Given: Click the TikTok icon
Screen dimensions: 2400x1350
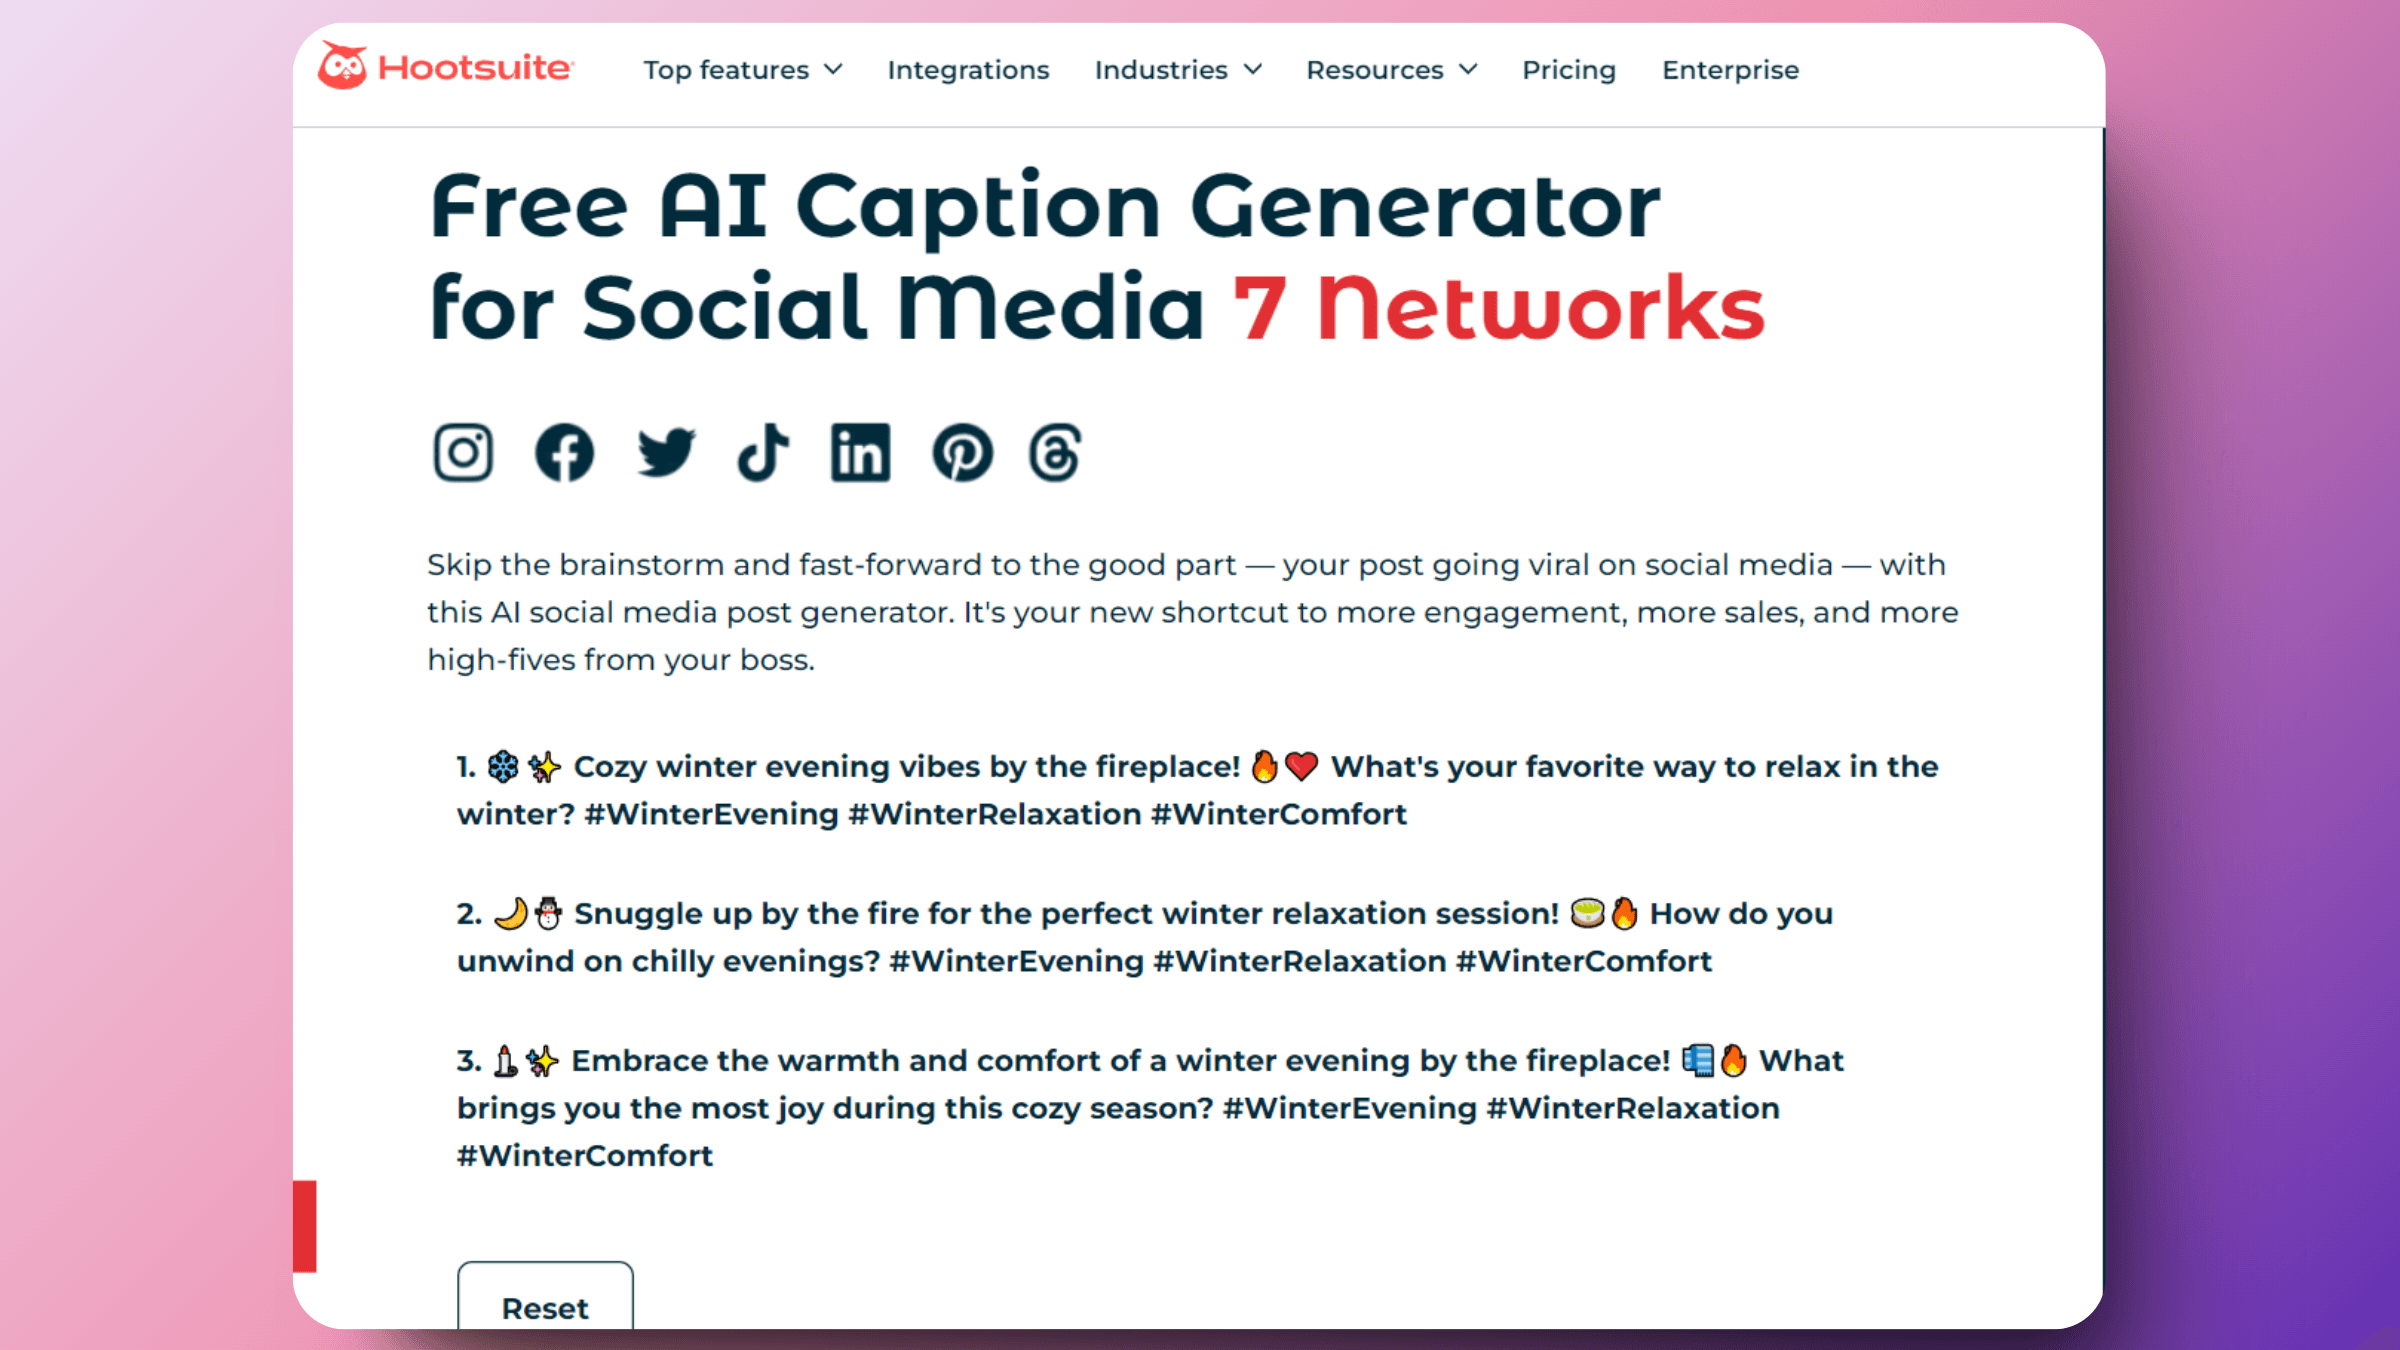Looking at the screenshot, I should pos(762,450).
